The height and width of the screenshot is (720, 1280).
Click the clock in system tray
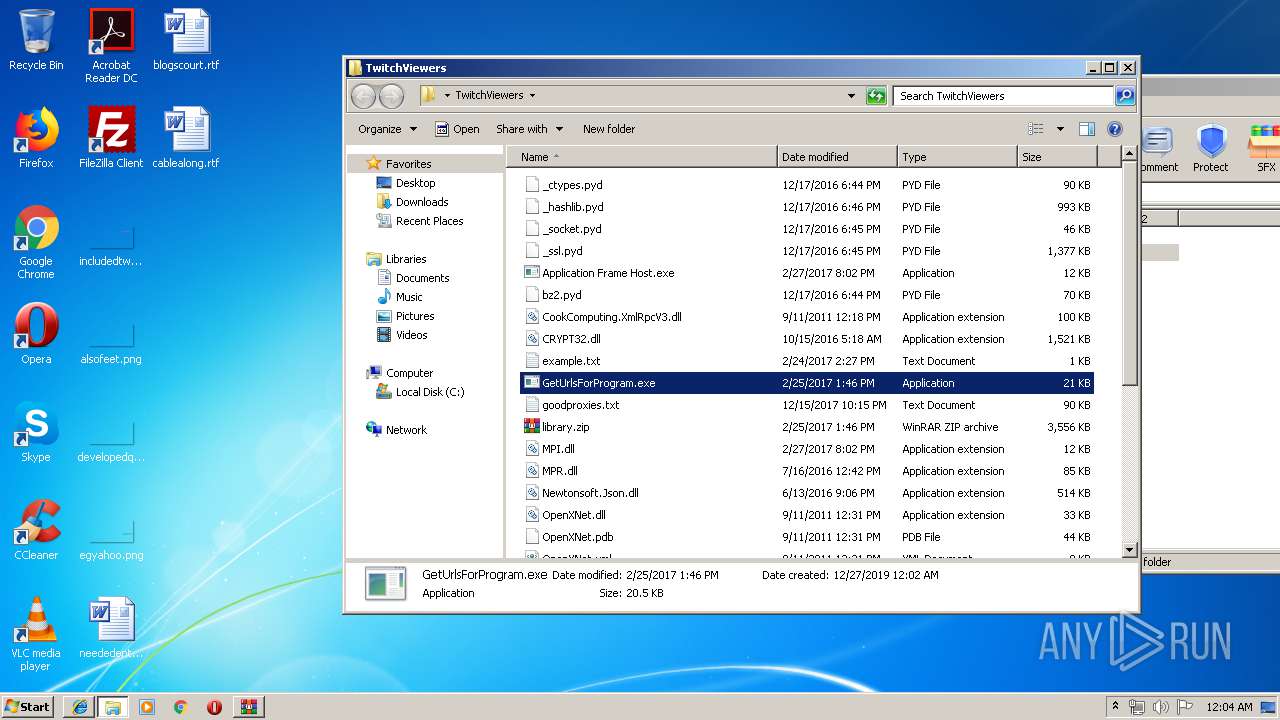[x=1229, y=707]
